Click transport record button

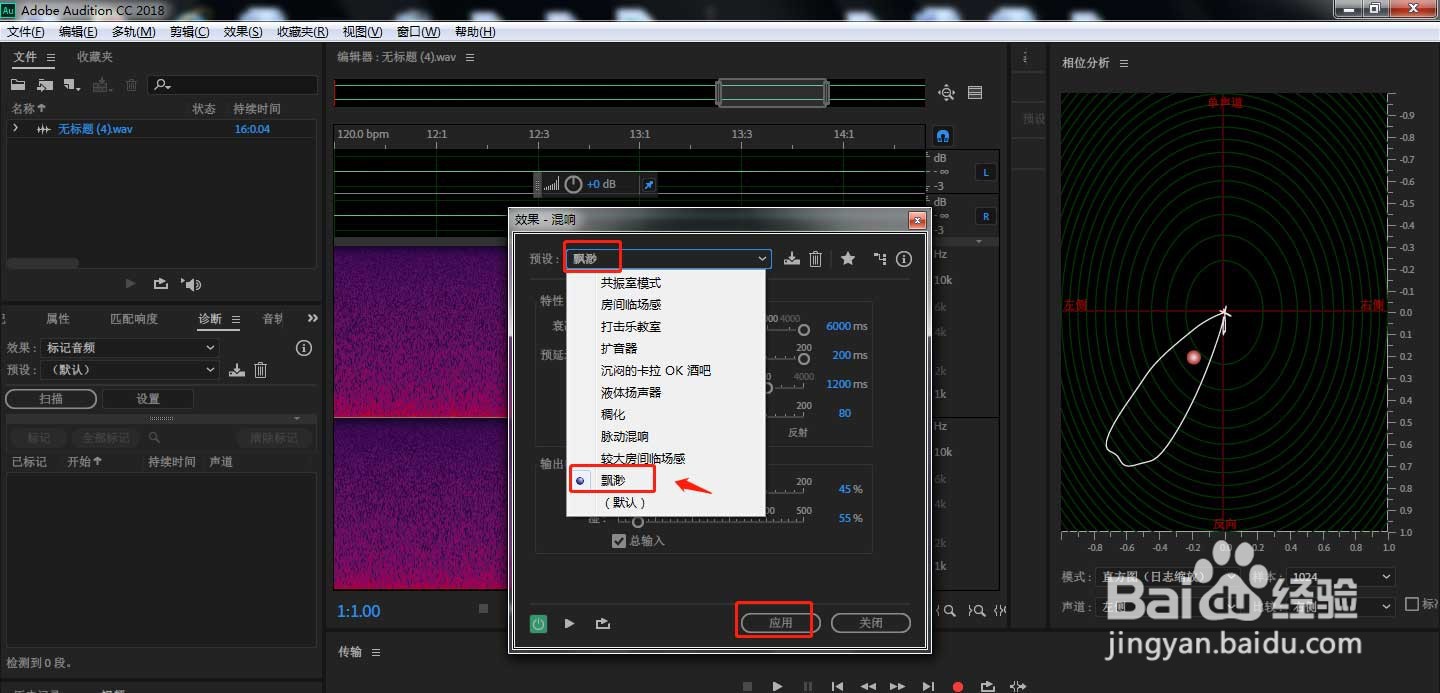coord(957,686)
